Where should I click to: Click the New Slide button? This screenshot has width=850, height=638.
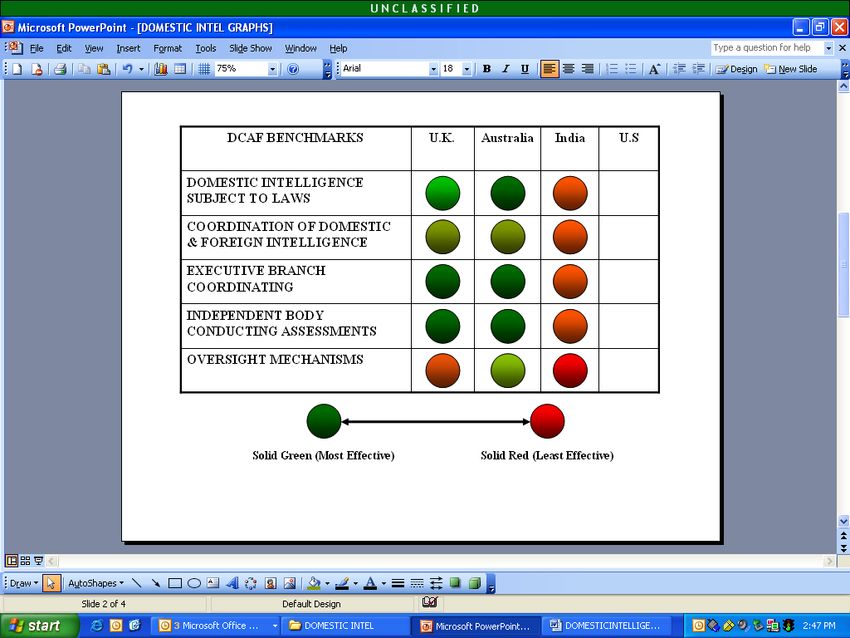790,69
